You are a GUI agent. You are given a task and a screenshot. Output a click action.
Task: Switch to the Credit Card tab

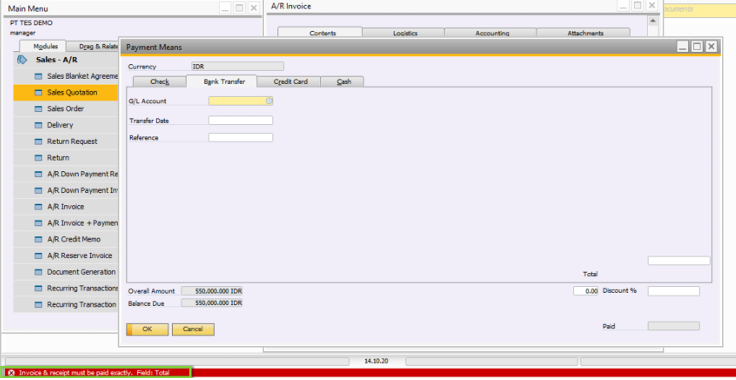tap(291, 82)
